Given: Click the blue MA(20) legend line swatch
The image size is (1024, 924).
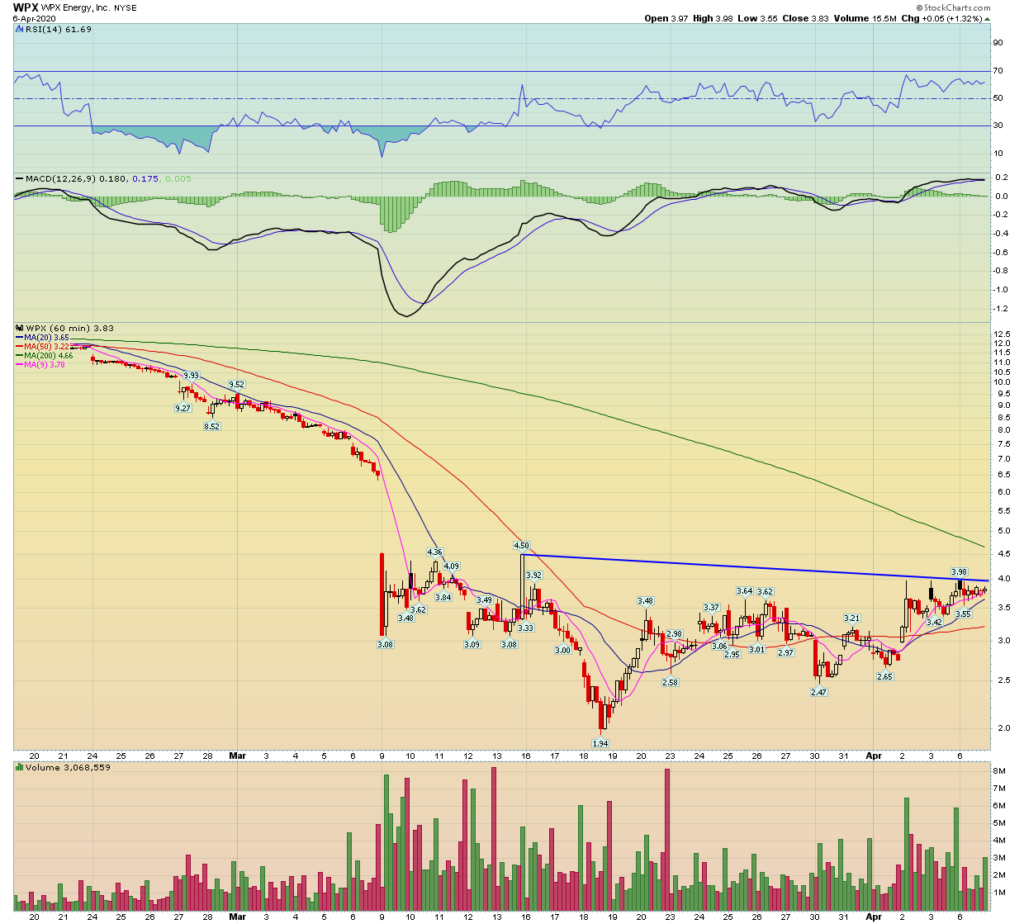Looking at the screenshot, I should tap(20, 338).
